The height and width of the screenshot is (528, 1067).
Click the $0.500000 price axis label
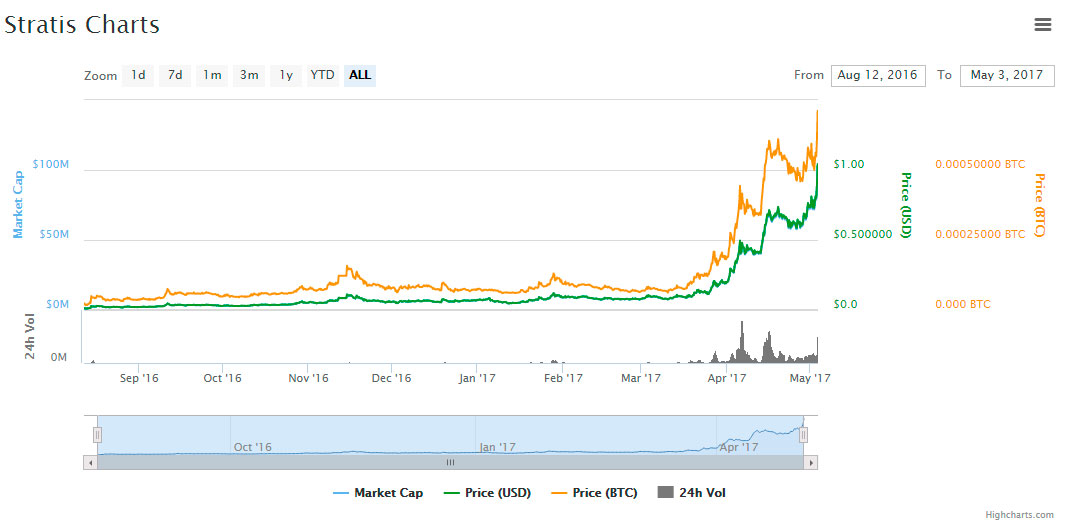click(x=862, y=234)
